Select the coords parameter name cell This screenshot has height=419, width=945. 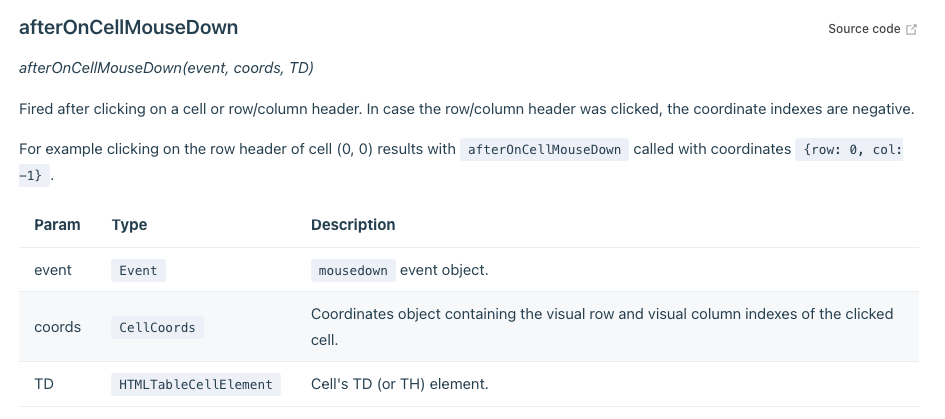57,327
